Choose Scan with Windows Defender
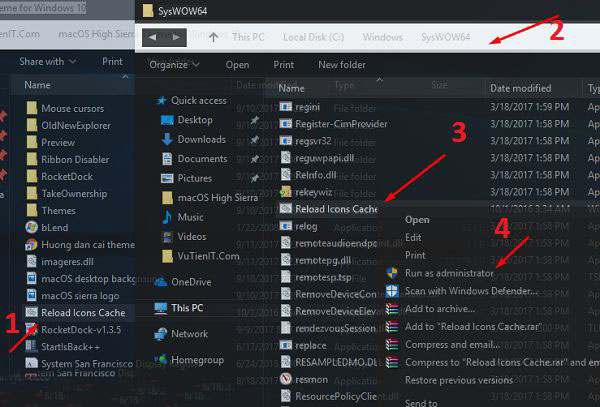The width and height of the screenshot is (600, 407). (x=471, y=291)
